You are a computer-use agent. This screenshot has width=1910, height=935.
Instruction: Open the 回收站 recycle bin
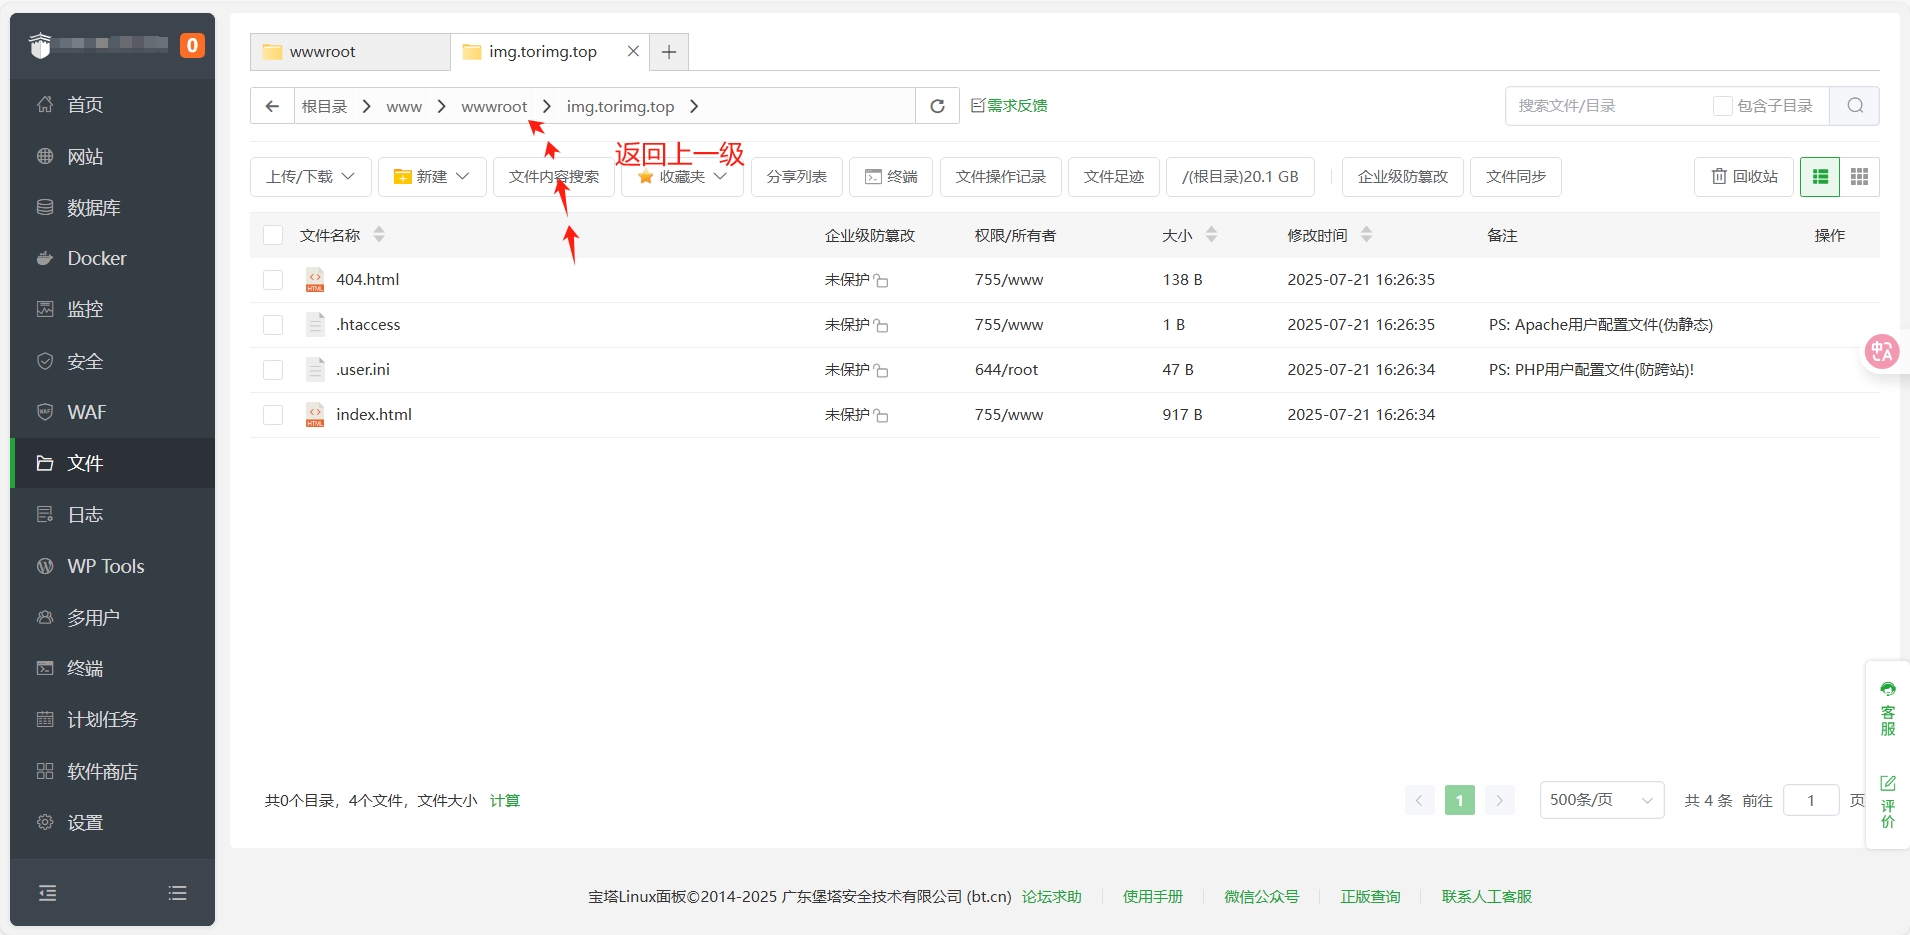tap(1743, 176)
